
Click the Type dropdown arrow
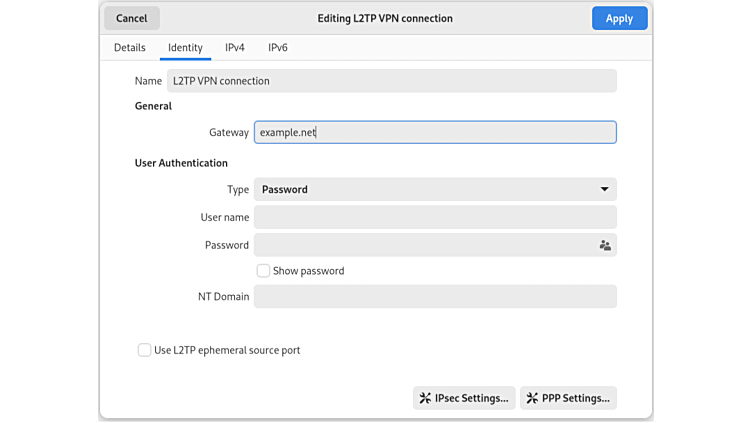tap(604, 189)
